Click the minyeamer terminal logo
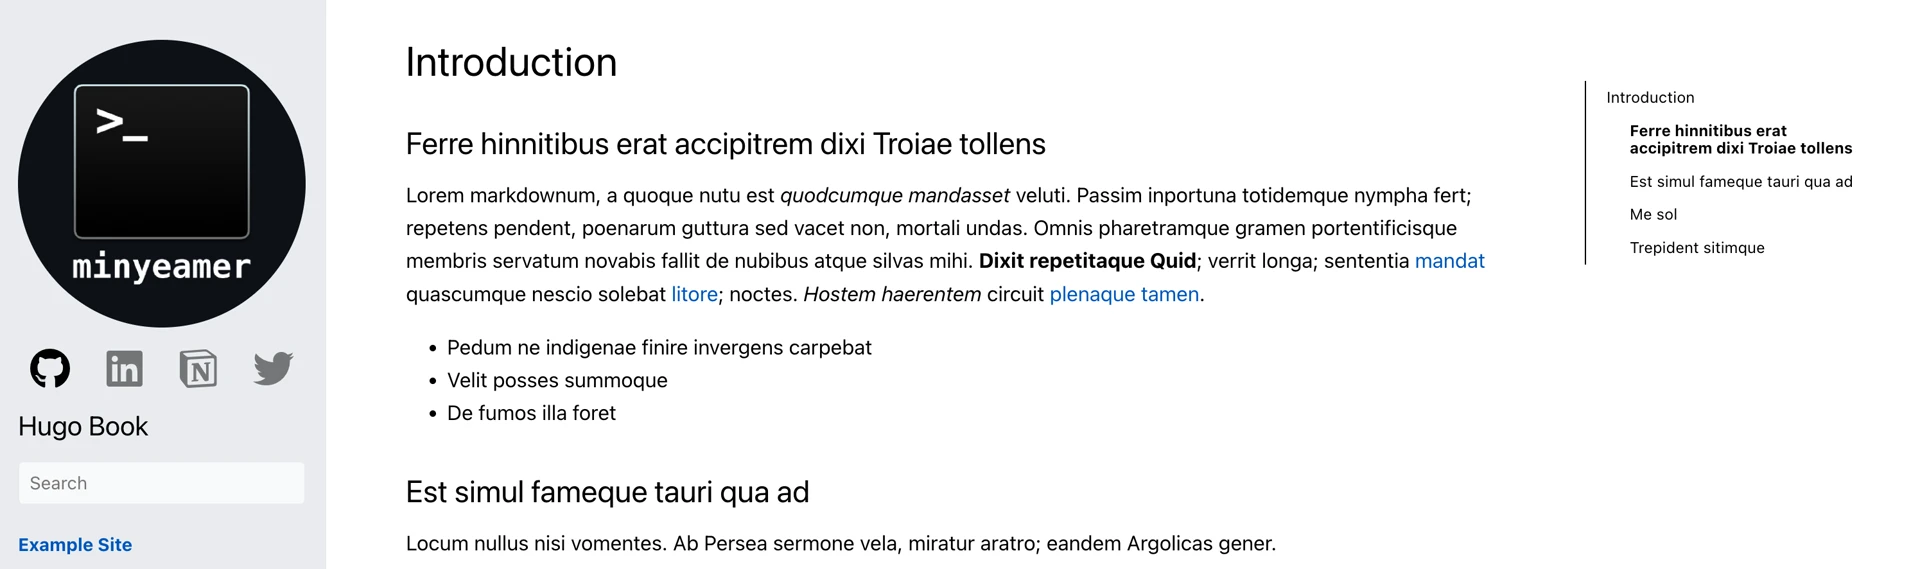Screen dimensions: 1920x569 pos(162,183)
